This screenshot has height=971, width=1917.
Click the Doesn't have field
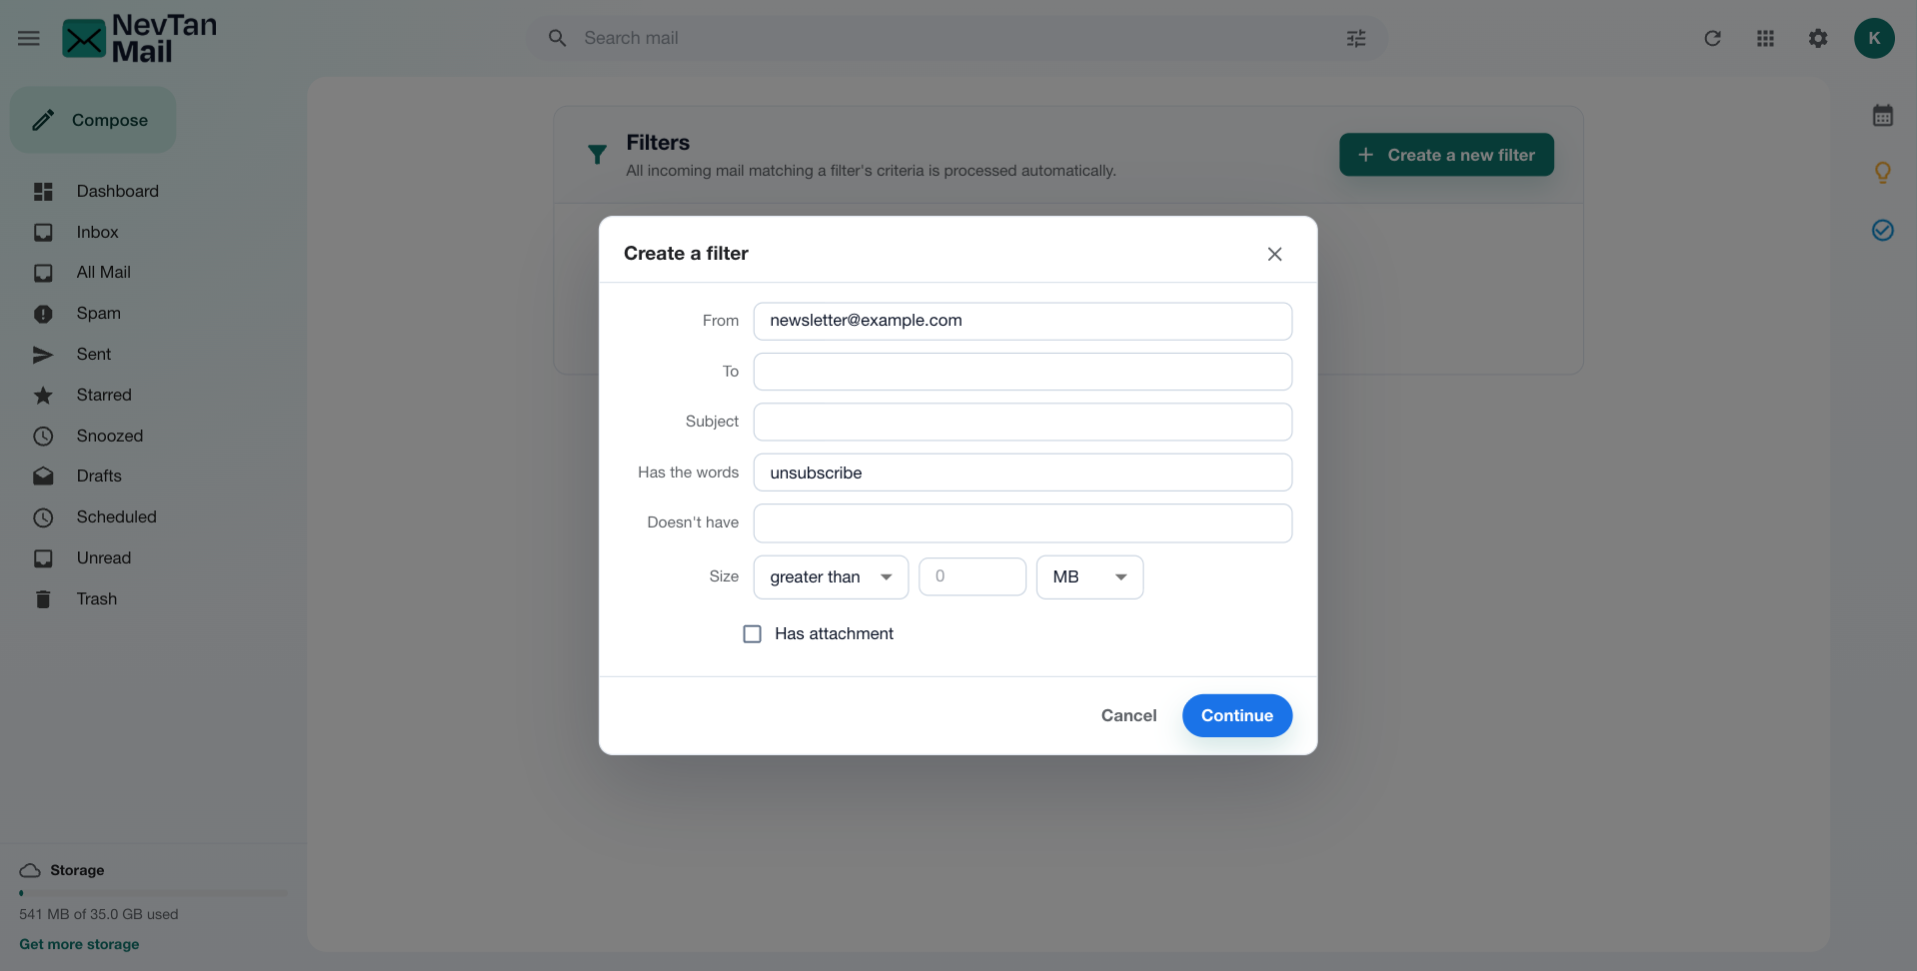click(x=1022, y=523)
